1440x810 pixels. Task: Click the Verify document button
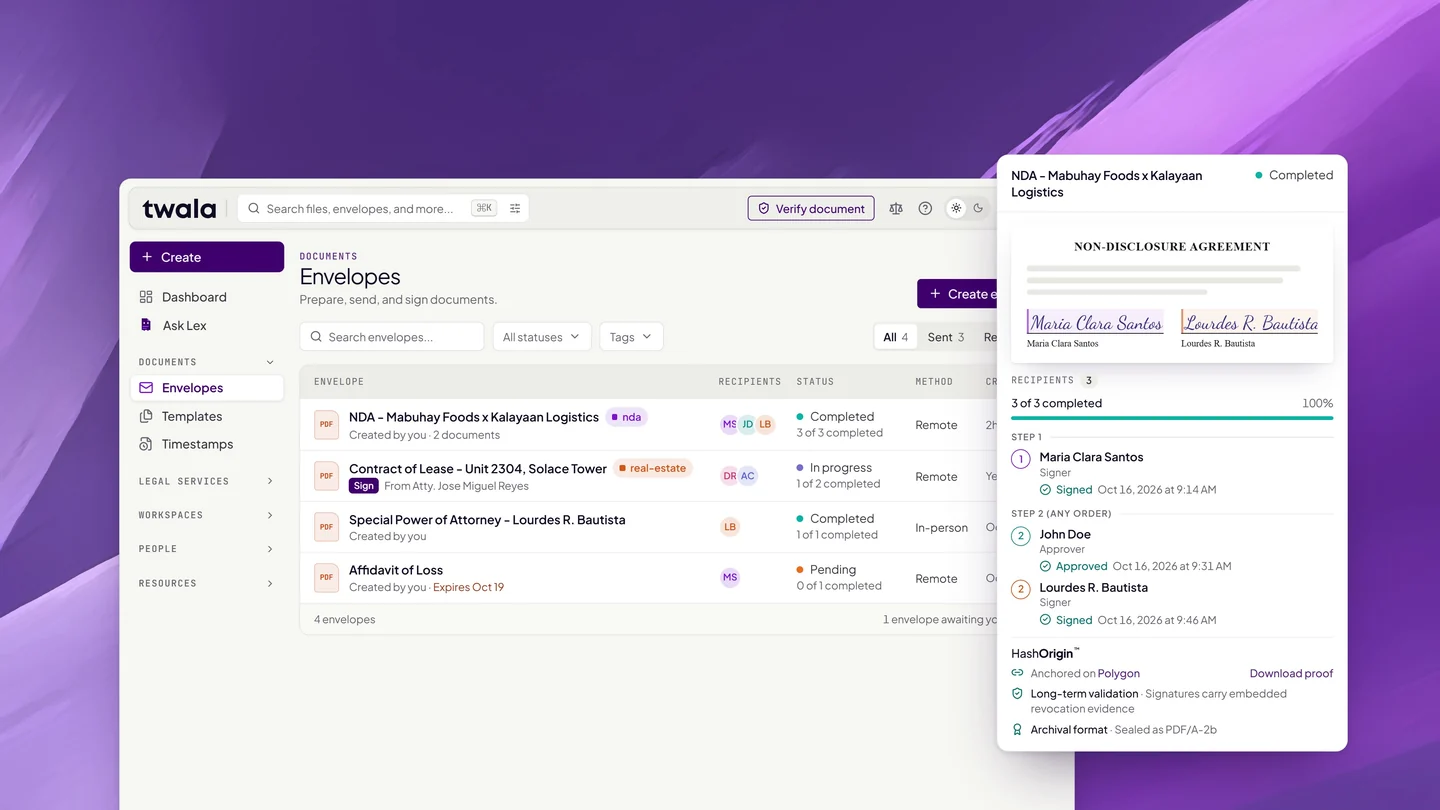point(811,209)
